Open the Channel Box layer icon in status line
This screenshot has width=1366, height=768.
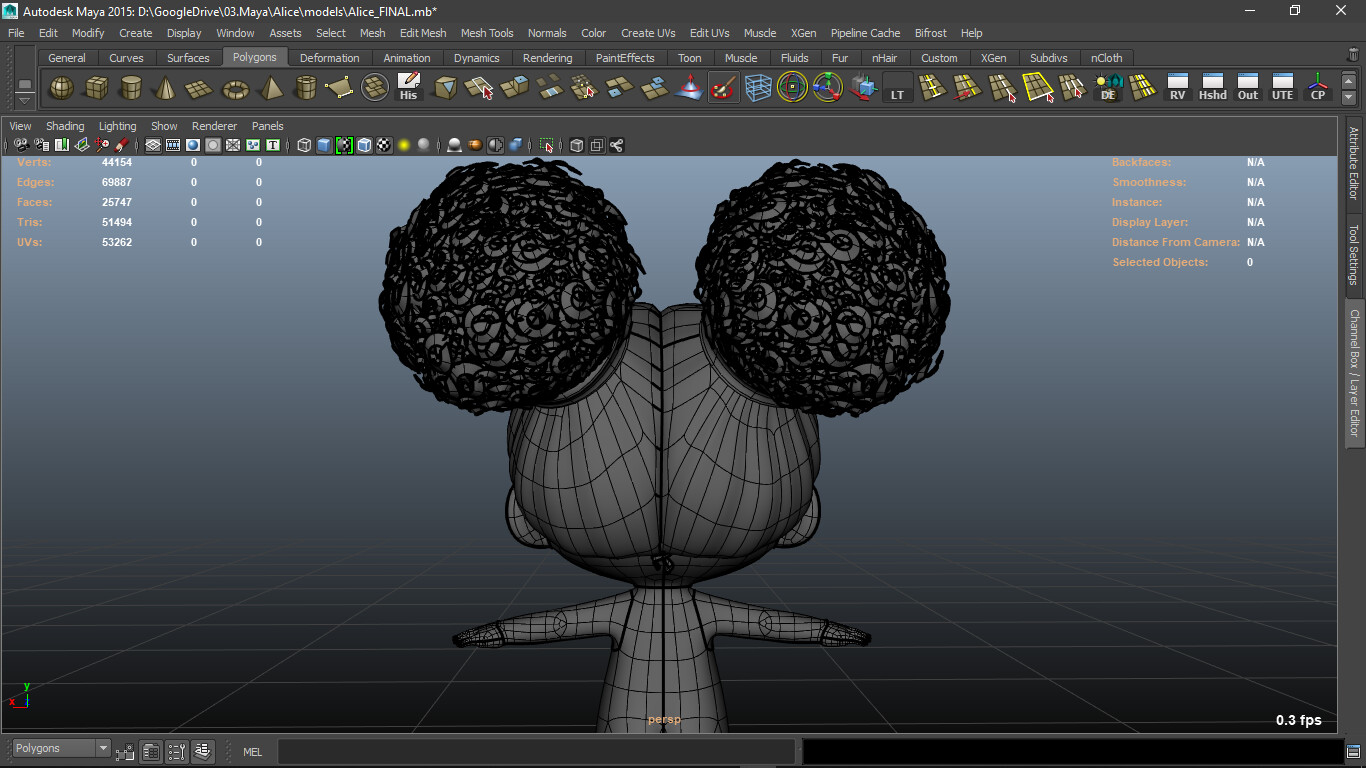coord(203,750)
